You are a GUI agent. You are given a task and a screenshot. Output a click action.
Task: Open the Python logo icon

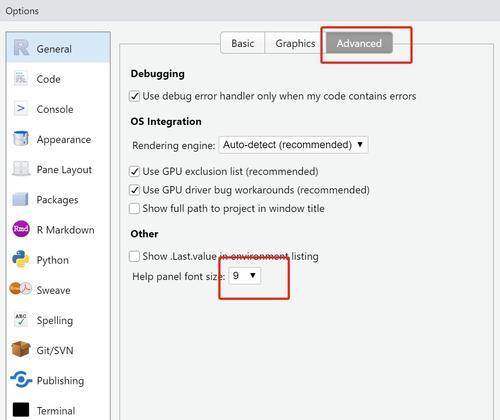[x=21, y=259]
